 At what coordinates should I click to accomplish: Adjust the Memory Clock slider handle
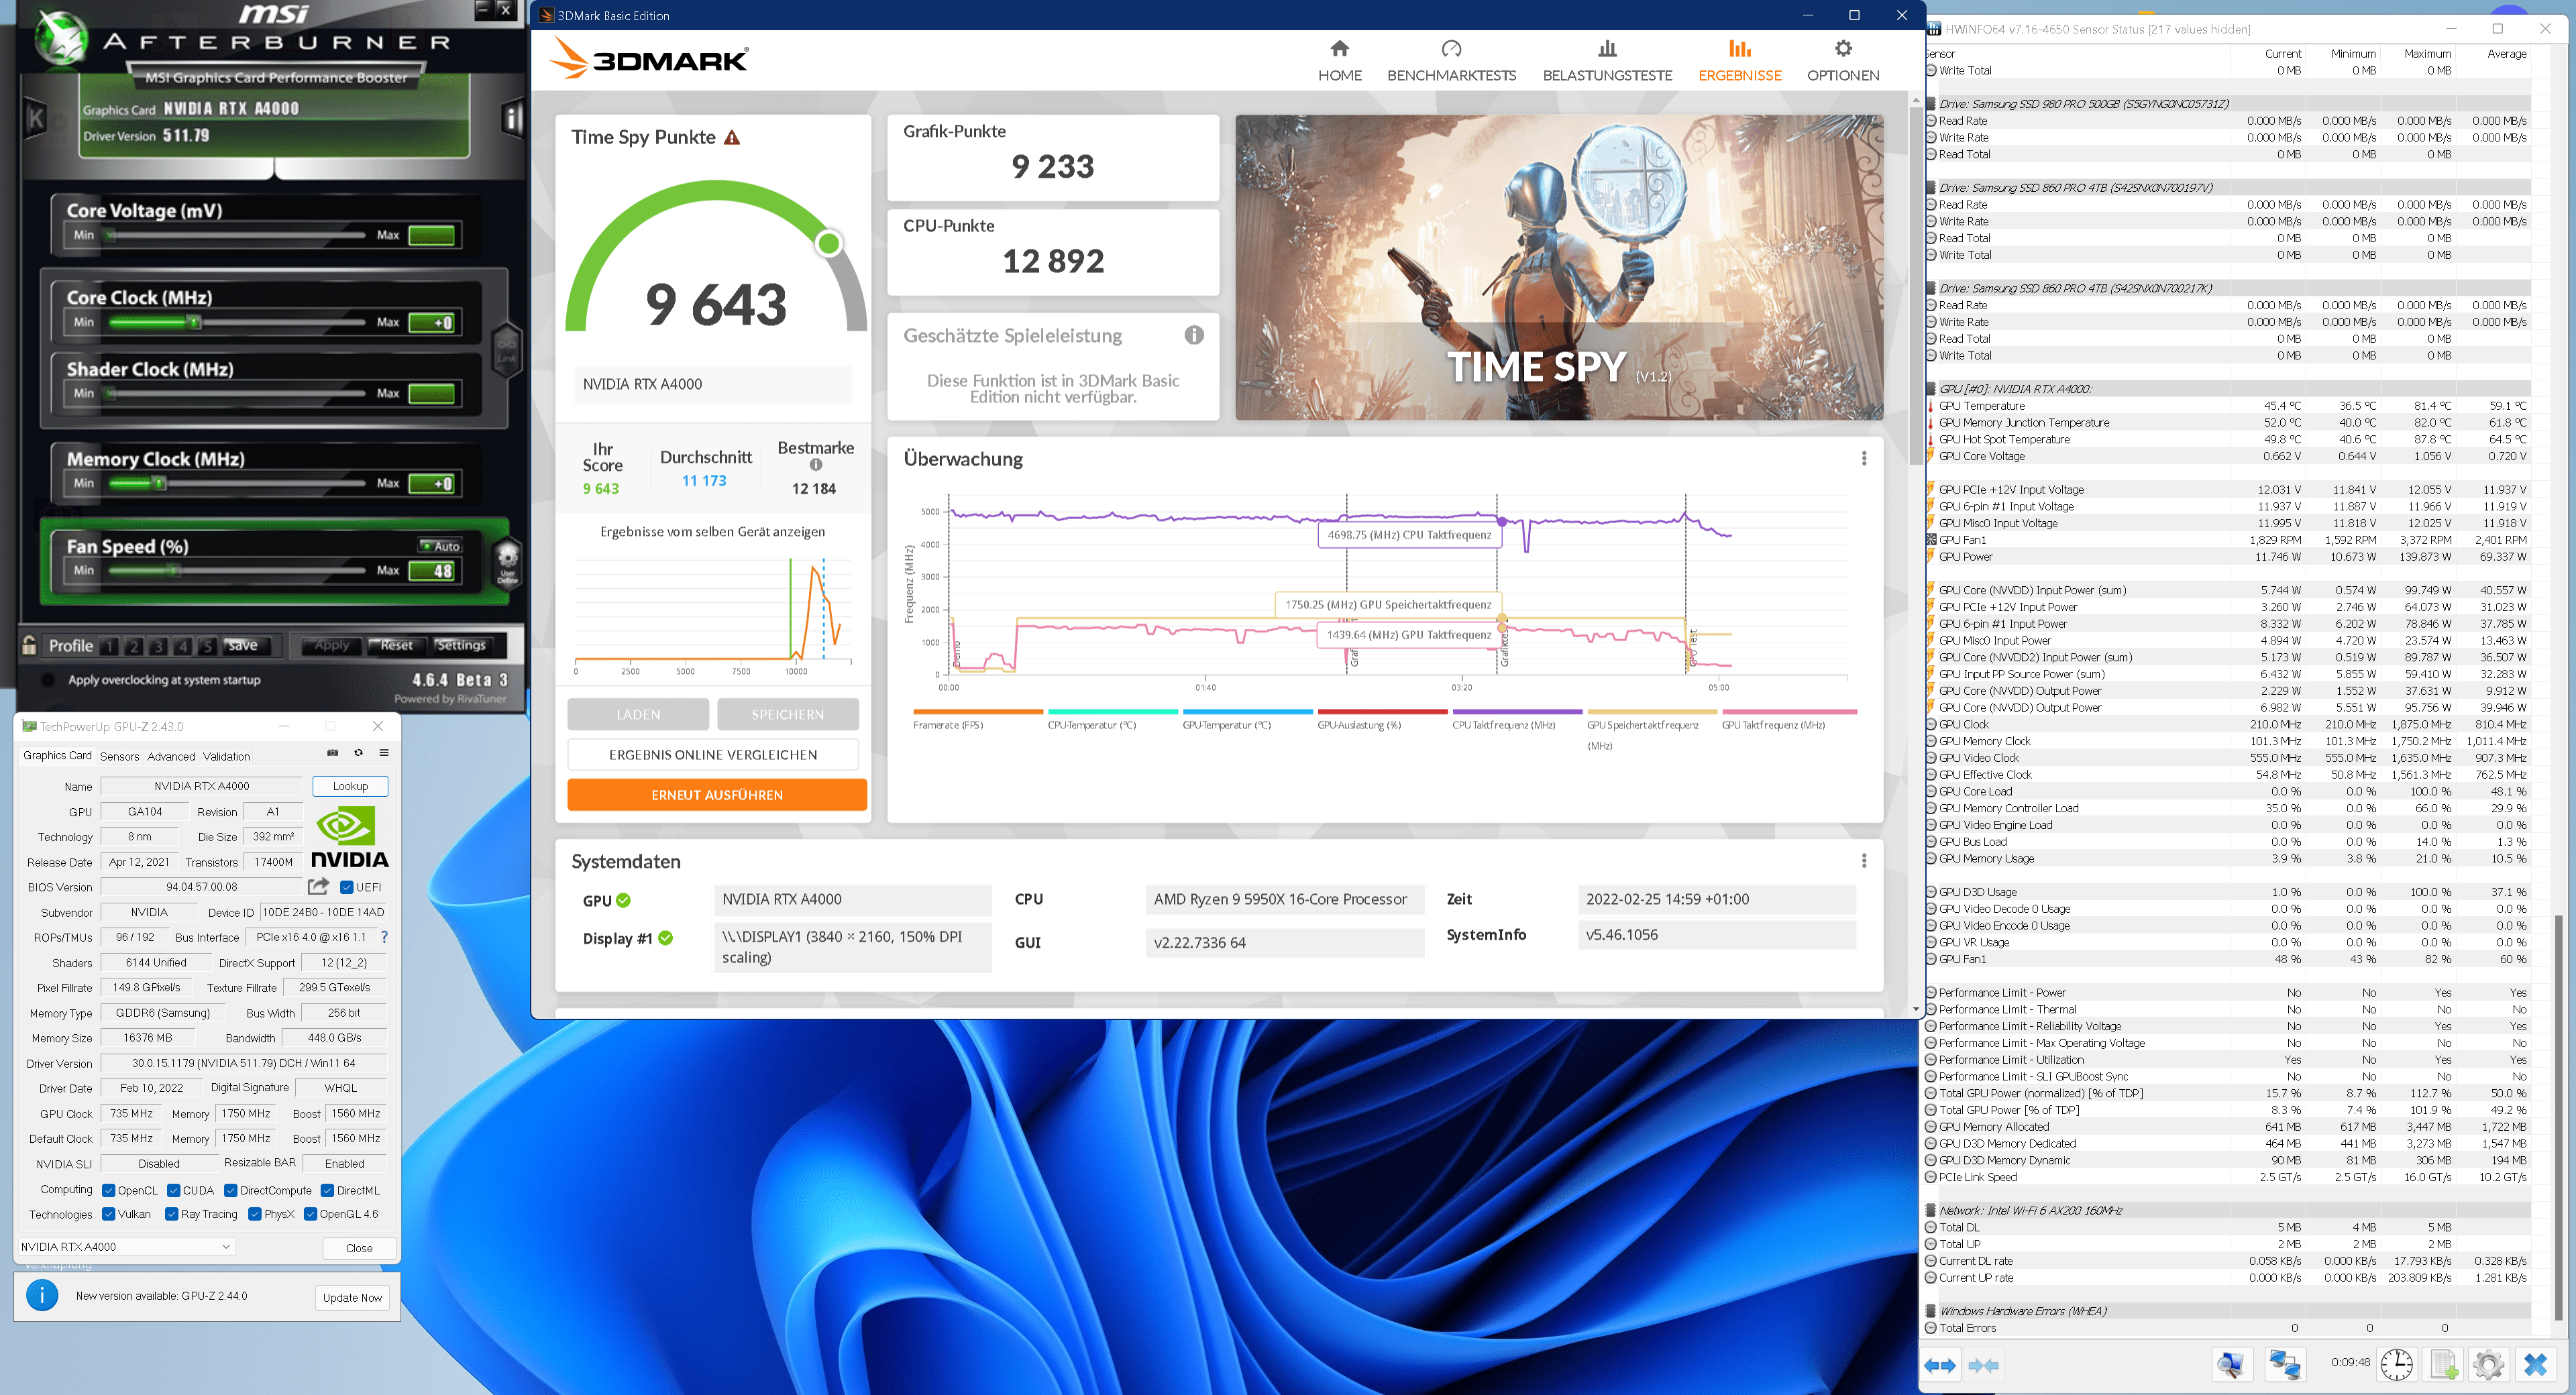[x=159, y=483]
